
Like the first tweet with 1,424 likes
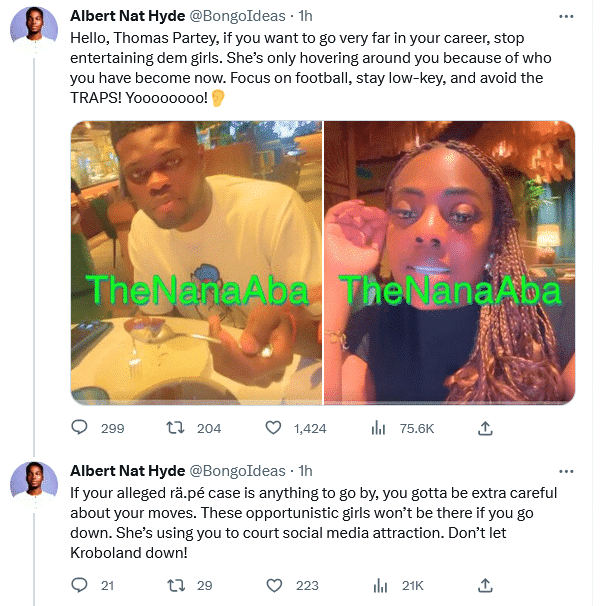pyautogui.click(x=275, y=428)
